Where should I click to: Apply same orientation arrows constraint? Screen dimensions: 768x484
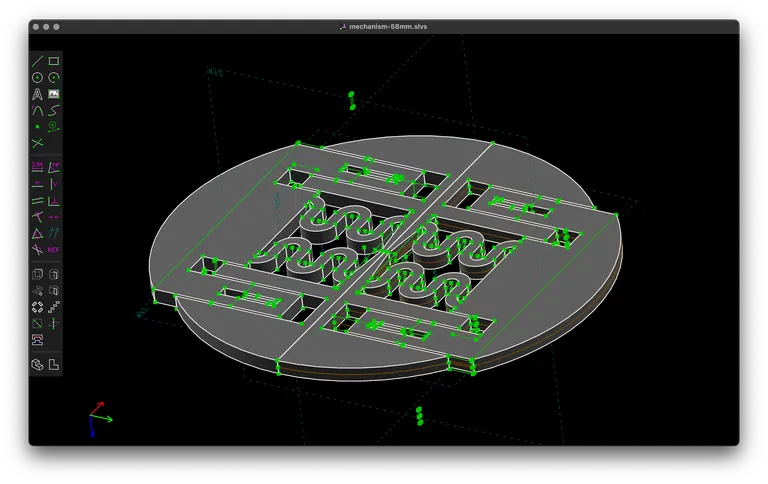click(x=54, y=234)
